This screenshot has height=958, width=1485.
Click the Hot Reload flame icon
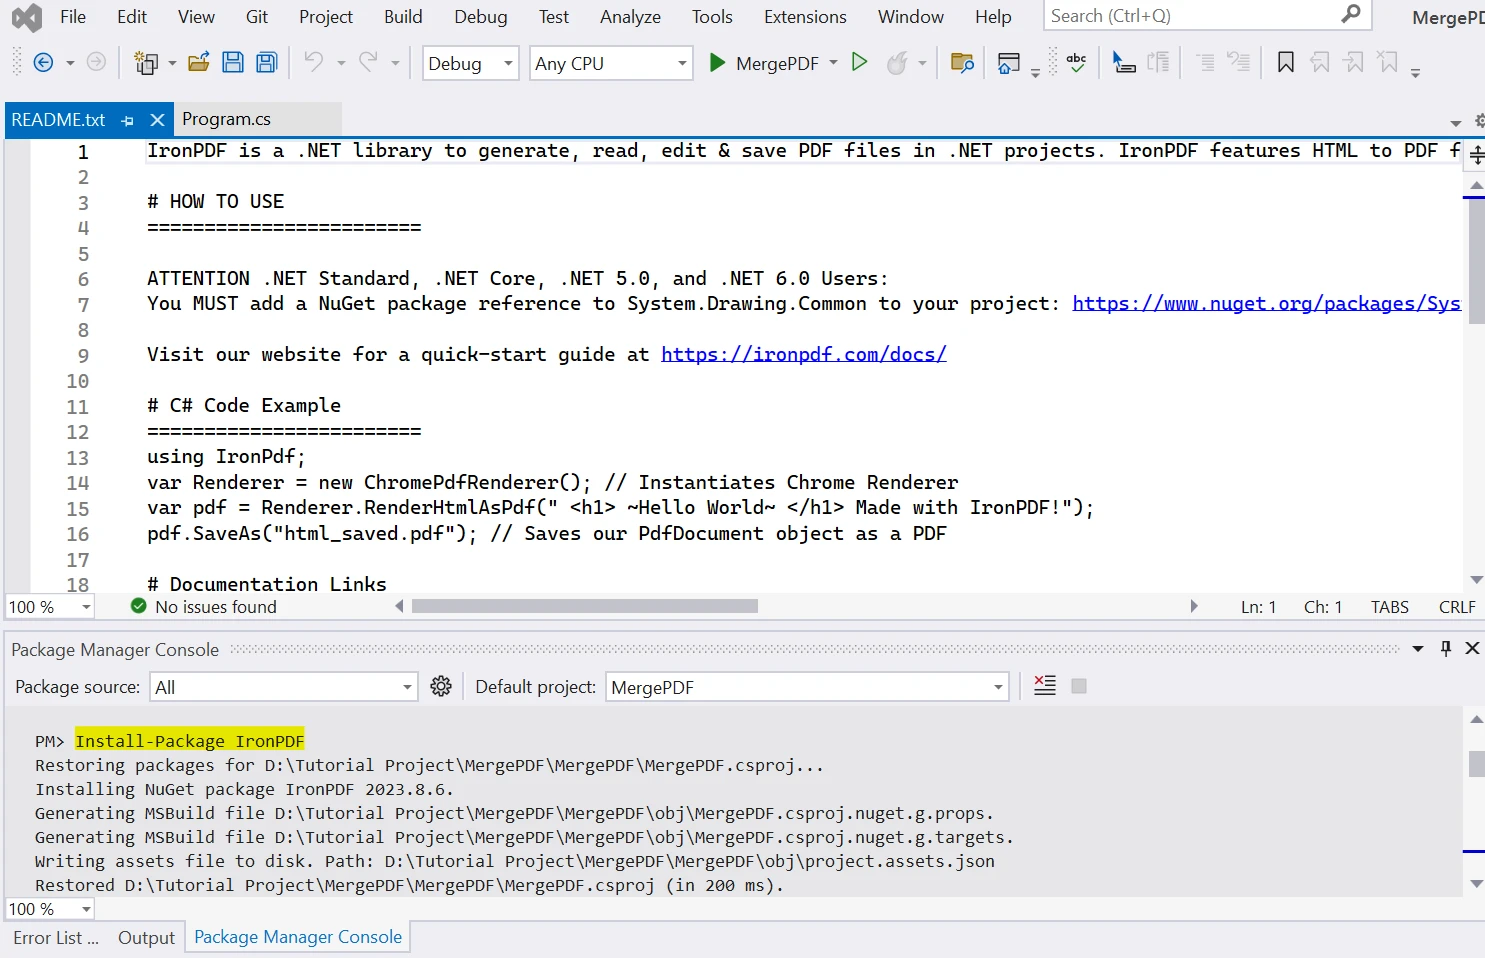tap(897, 63)
